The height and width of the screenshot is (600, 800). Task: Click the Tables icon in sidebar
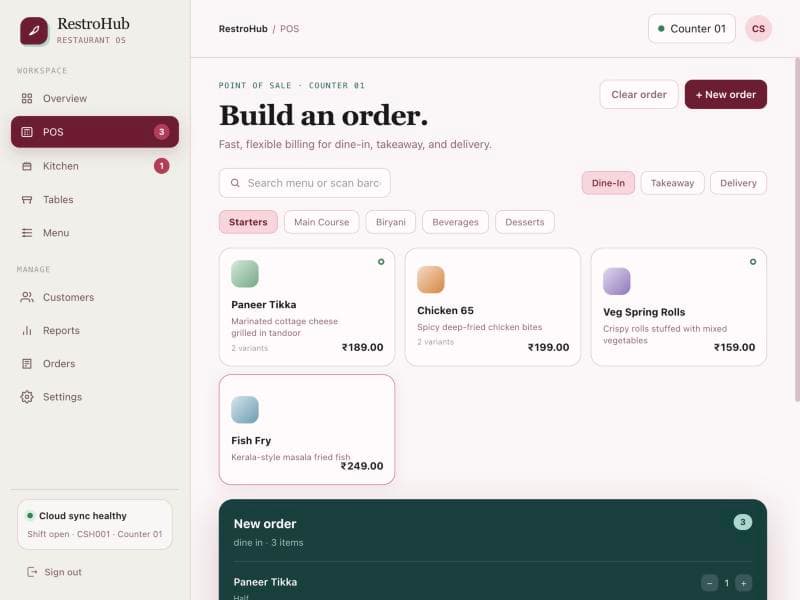coord(27,199)
